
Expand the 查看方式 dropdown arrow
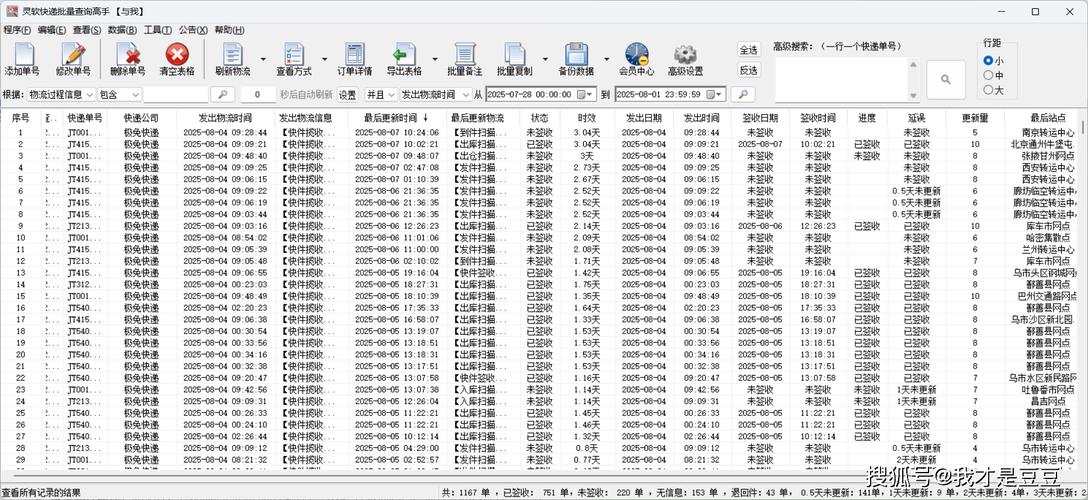click(325, 60)
